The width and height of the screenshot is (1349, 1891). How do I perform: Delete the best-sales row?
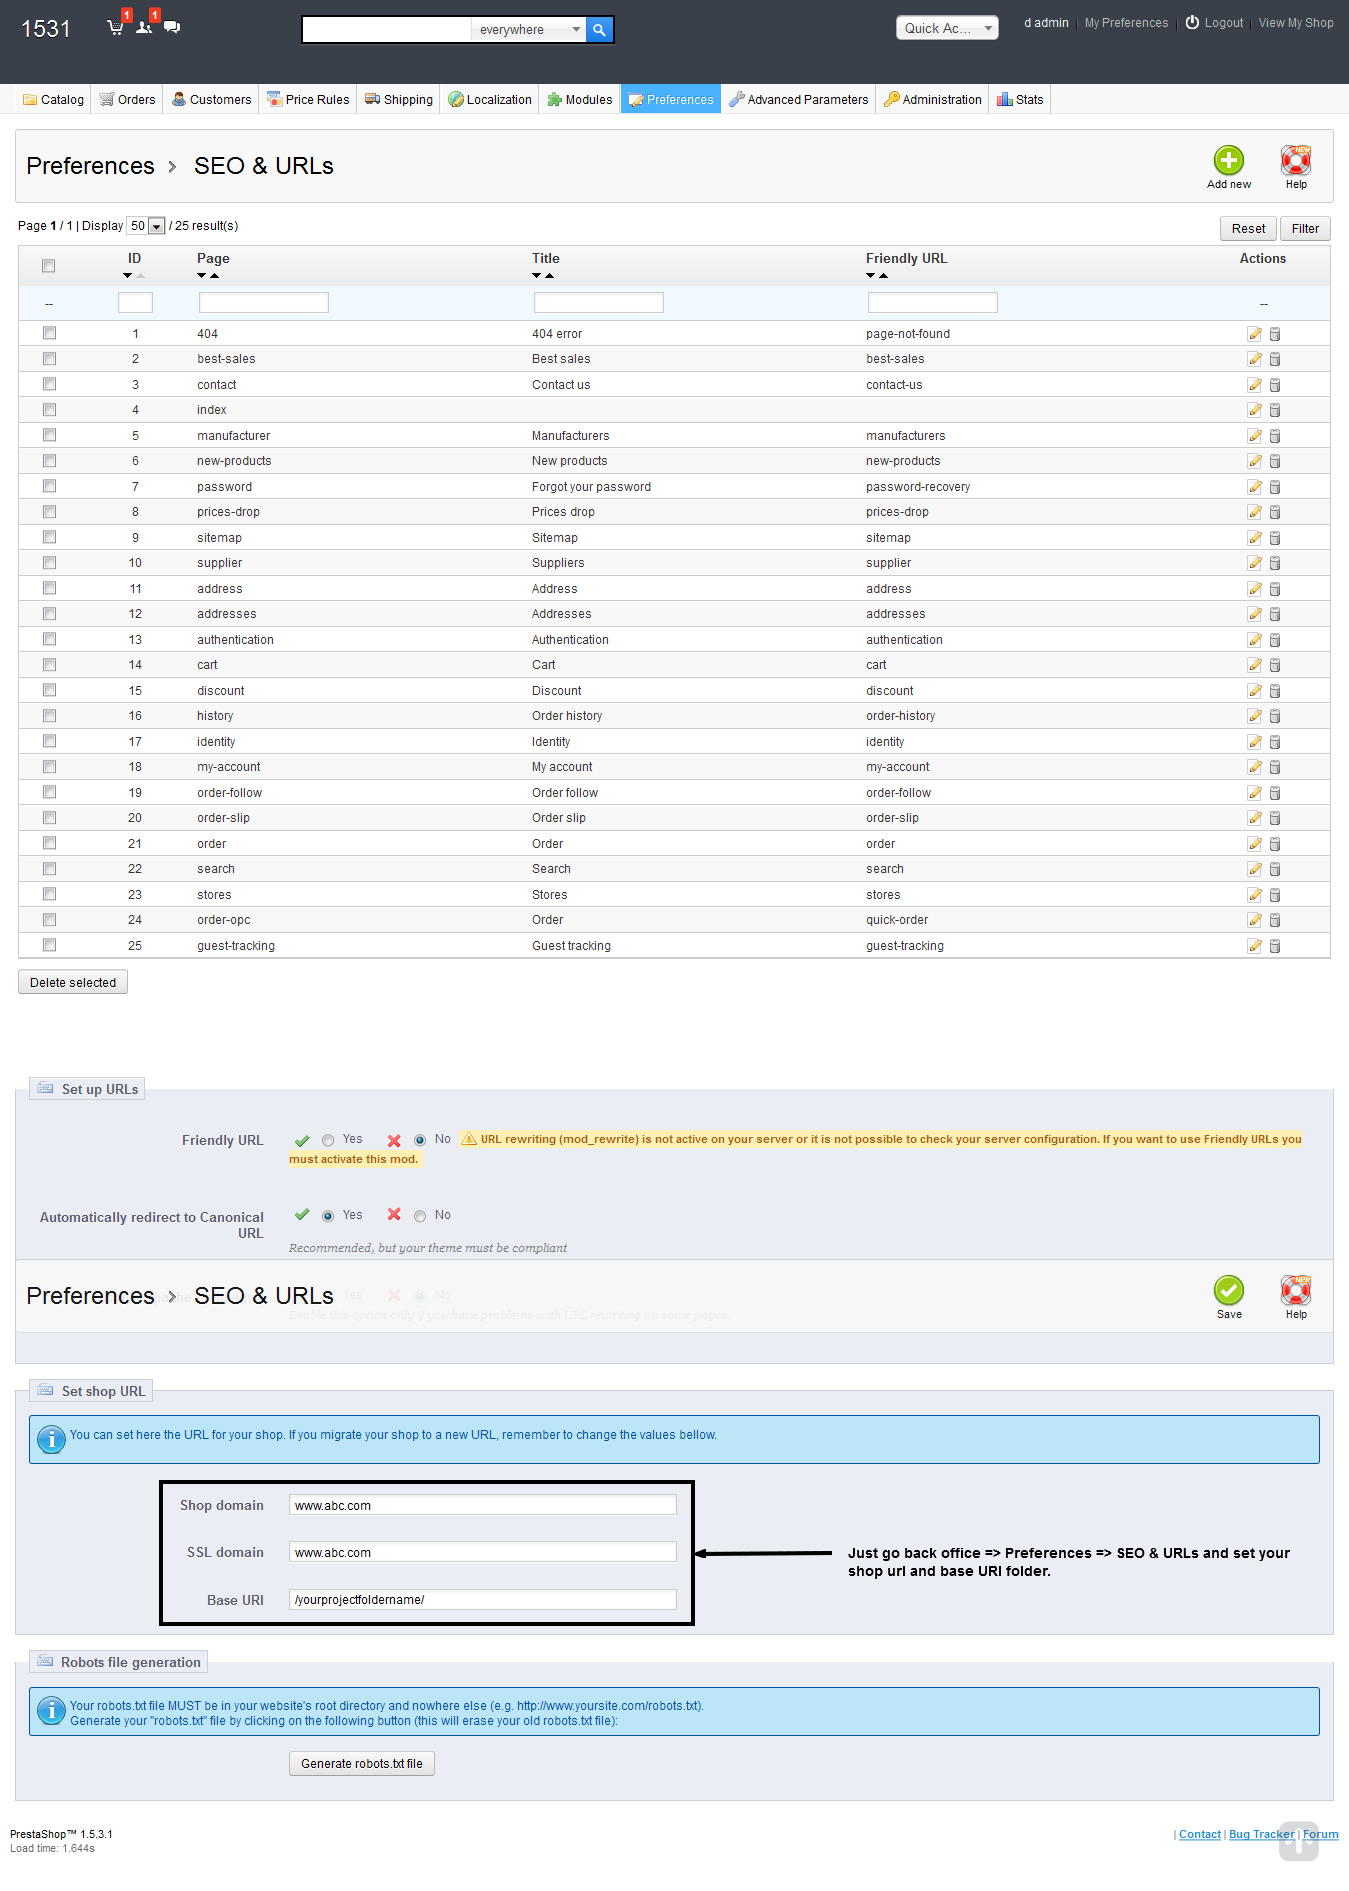[1275, 359]
